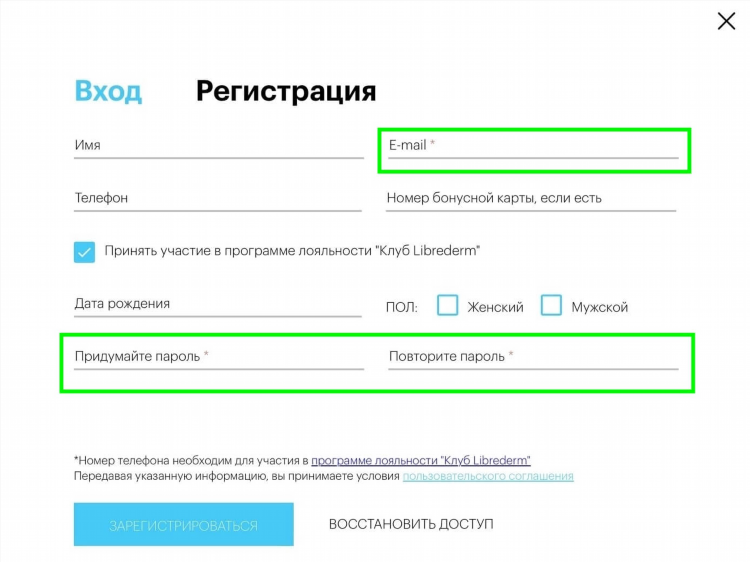Focus the Придумайте пароль field

219,357
